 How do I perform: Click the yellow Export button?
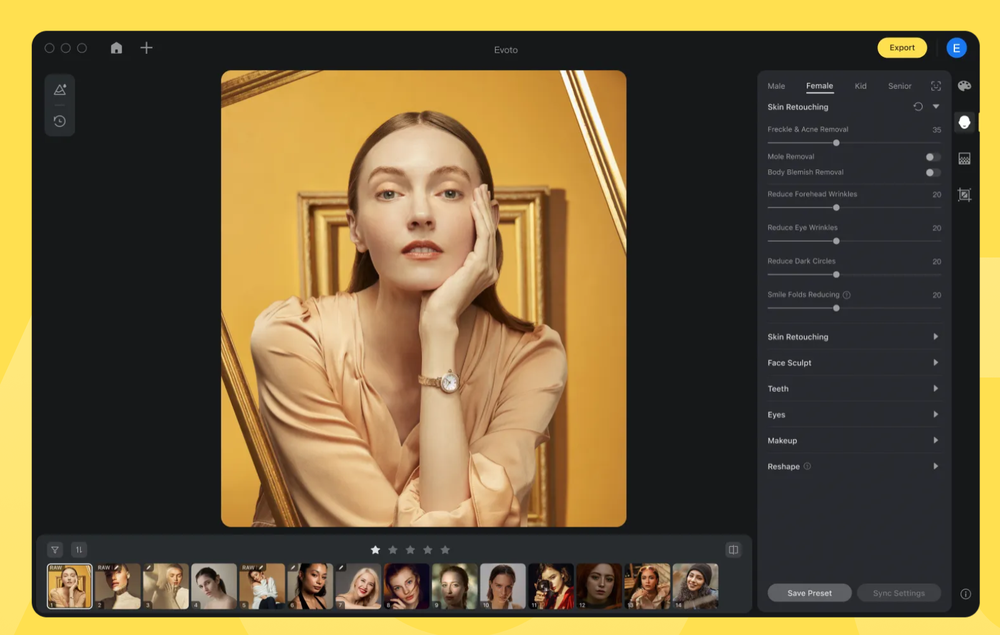coord(902,48)
